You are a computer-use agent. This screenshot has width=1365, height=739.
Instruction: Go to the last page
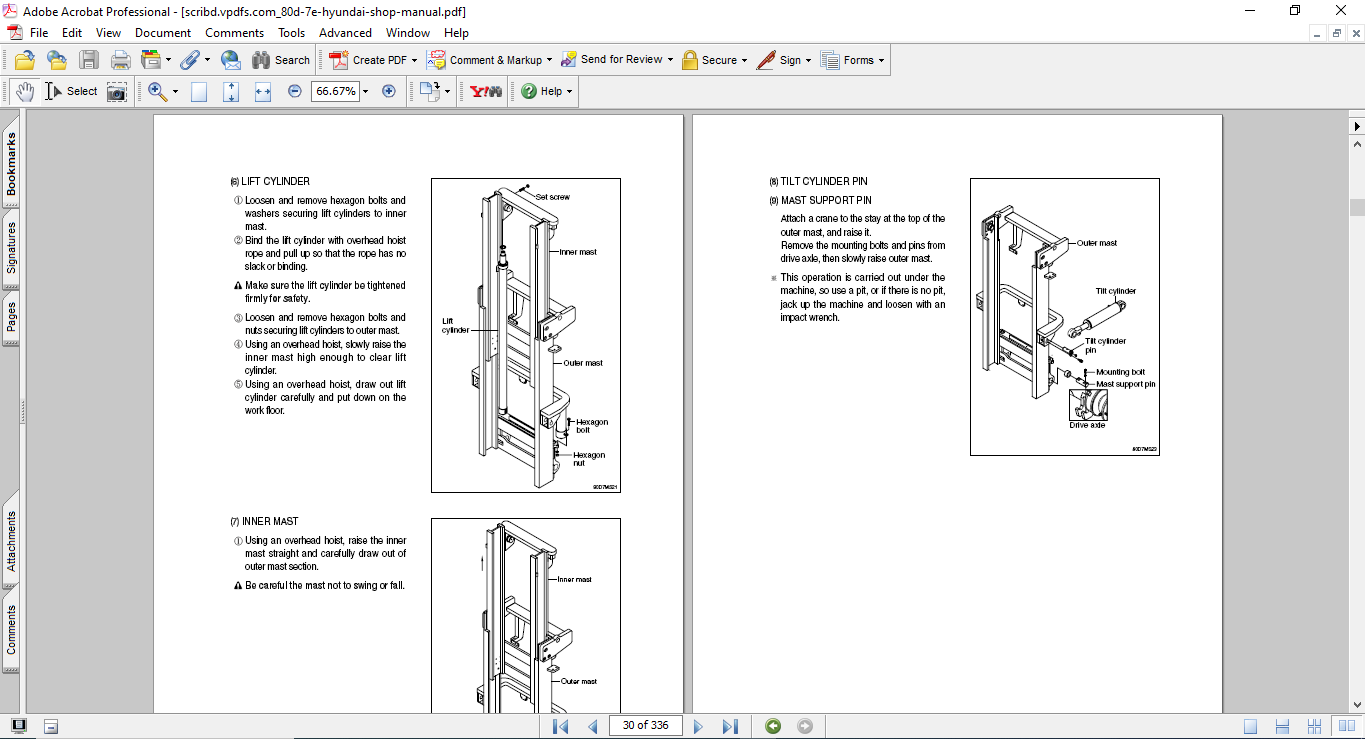(x=730, y=726)
